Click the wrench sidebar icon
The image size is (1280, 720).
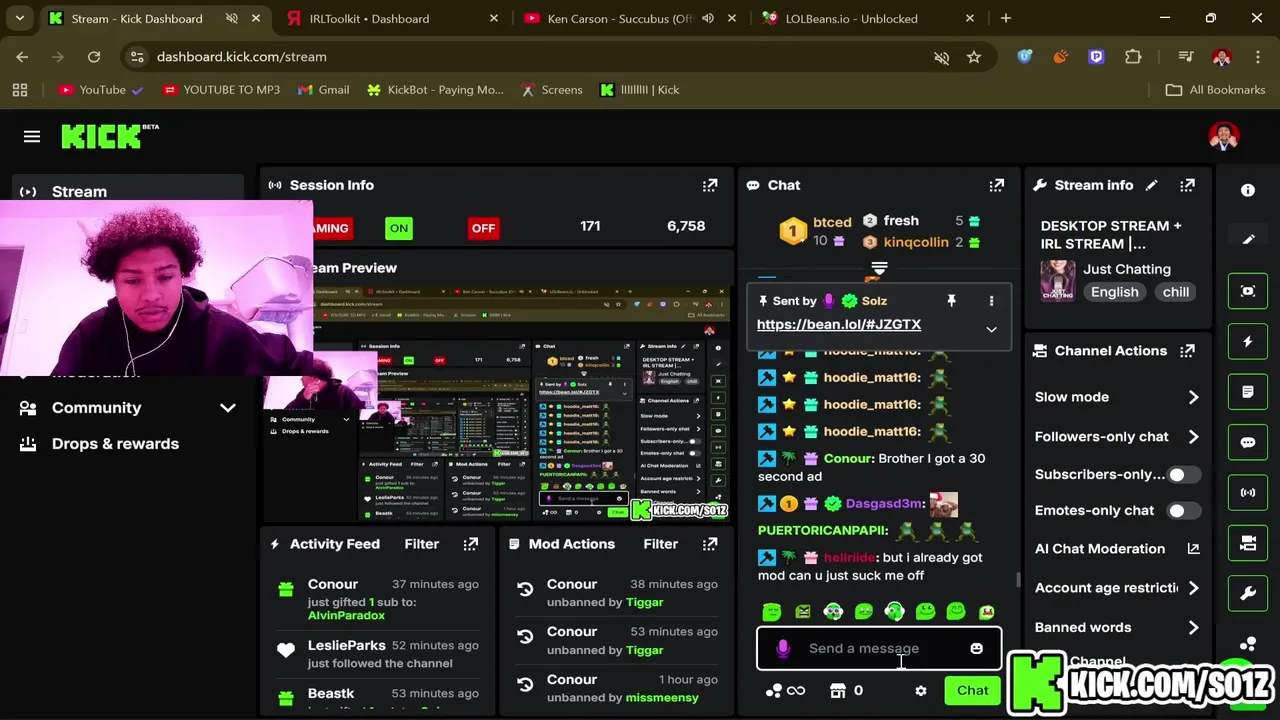point(1248,594)
